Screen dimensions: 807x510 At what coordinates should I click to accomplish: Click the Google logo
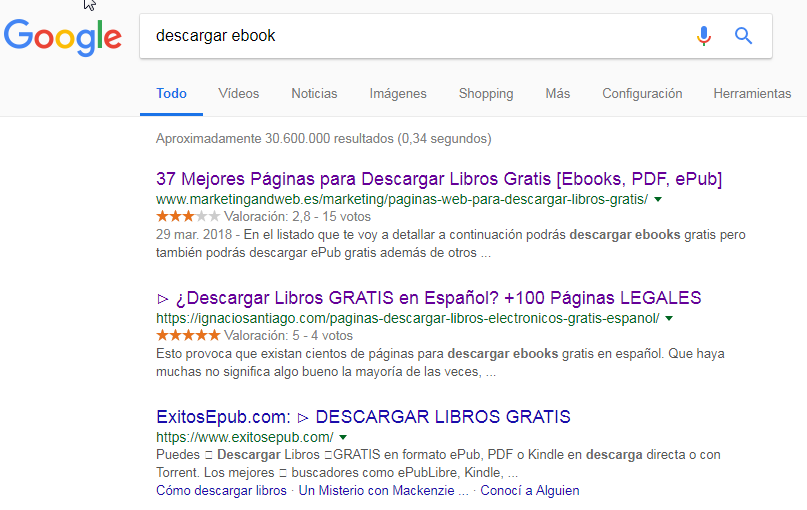click(x=63, y=38)
